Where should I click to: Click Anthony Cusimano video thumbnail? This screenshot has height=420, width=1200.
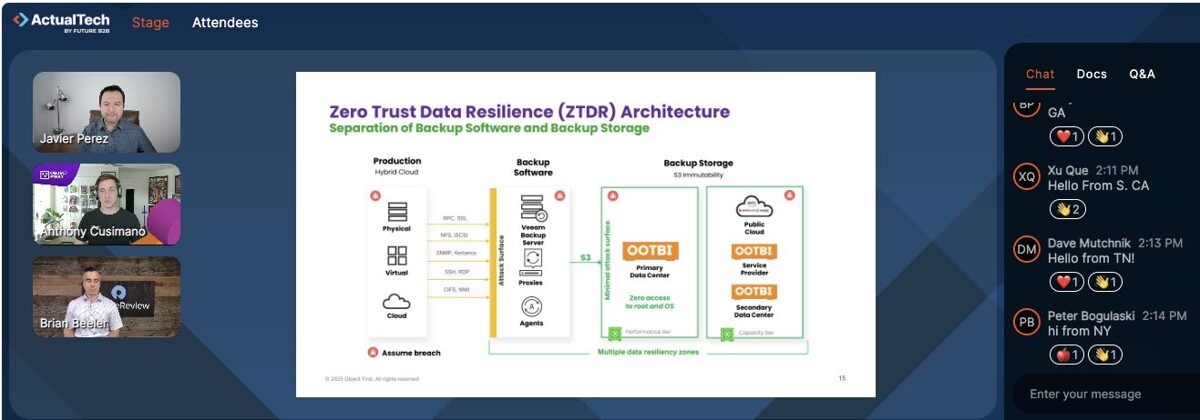pyautogui.click(x=107, y=204)
